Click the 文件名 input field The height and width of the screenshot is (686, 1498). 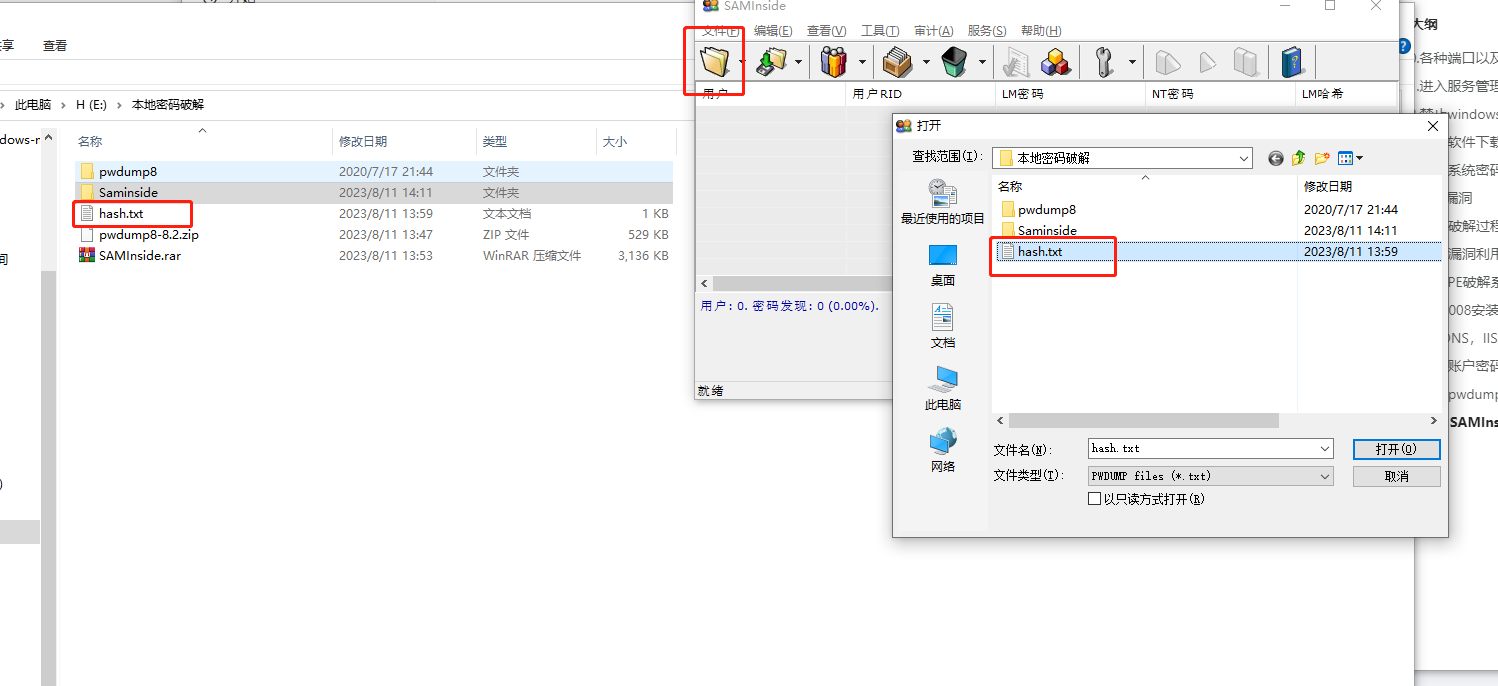pyautogui.click(x=1203, y=449)
